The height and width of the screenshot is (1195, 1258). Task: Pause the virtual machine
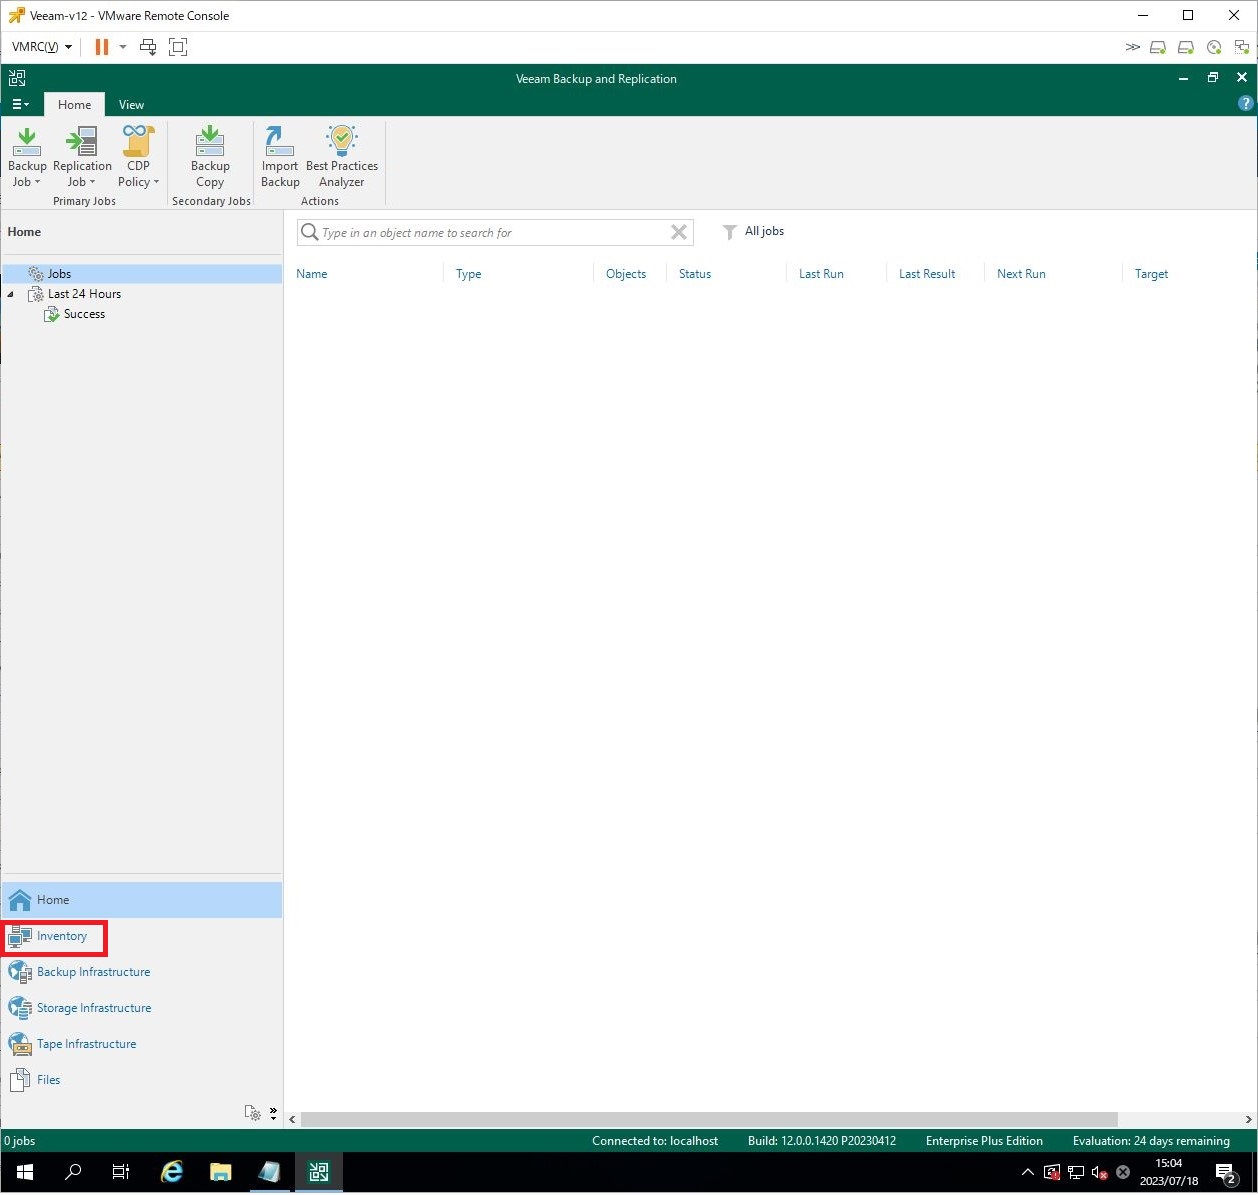tap(101, 47)
